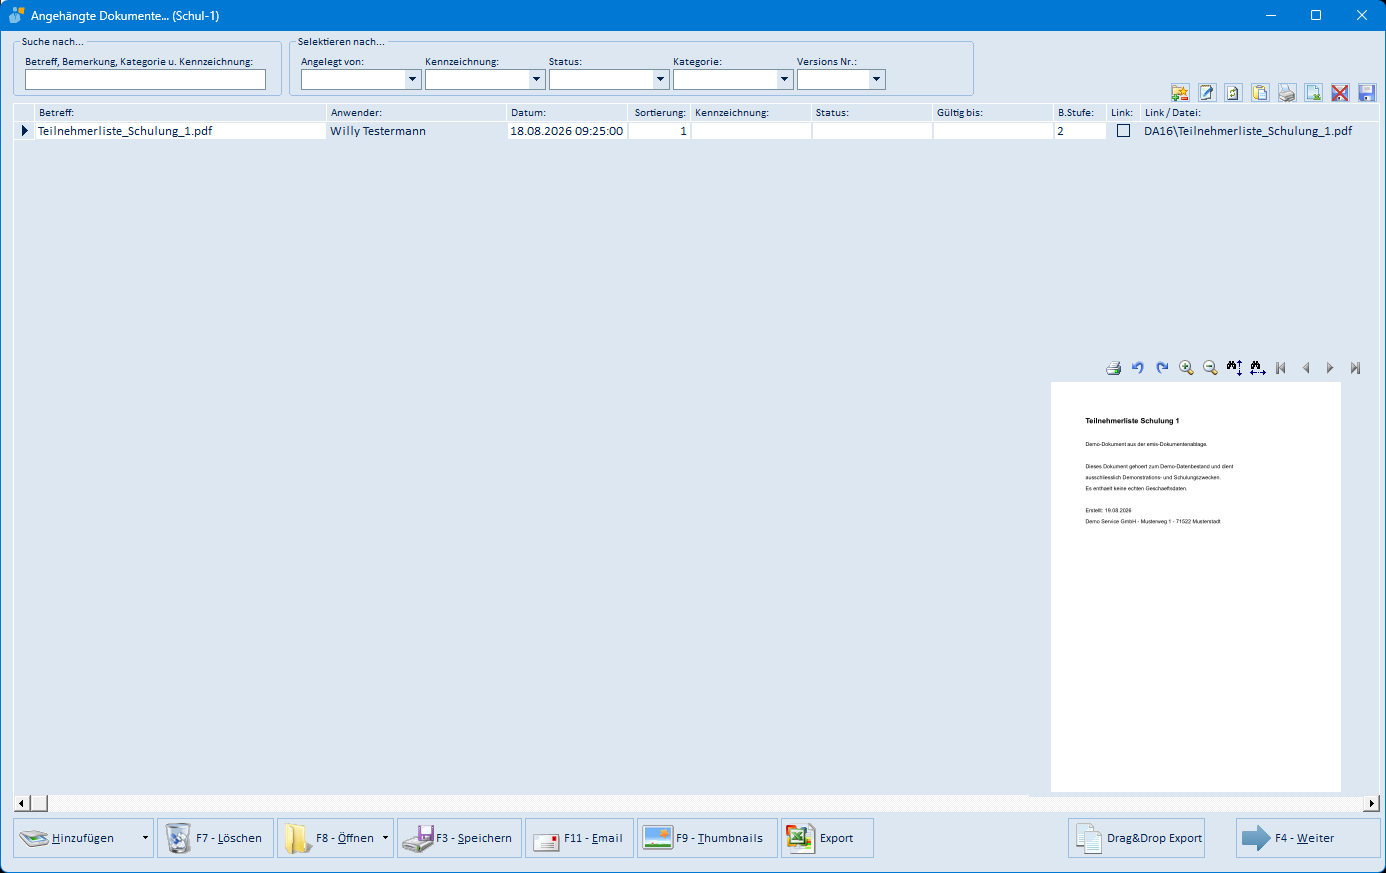Click the clipboard paste icon in top toolbar
Viewport: 1386px width, 873px height.
1260,93
